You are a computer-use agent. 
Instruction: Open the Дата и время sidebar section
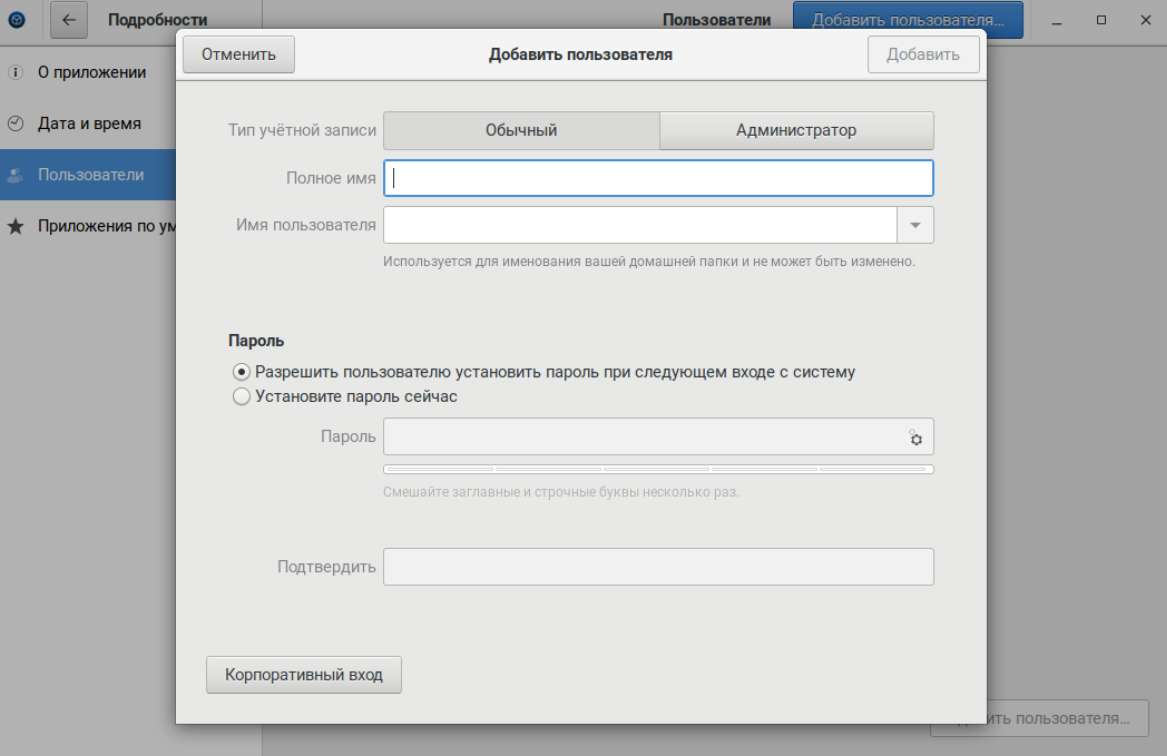coord(89,124)
